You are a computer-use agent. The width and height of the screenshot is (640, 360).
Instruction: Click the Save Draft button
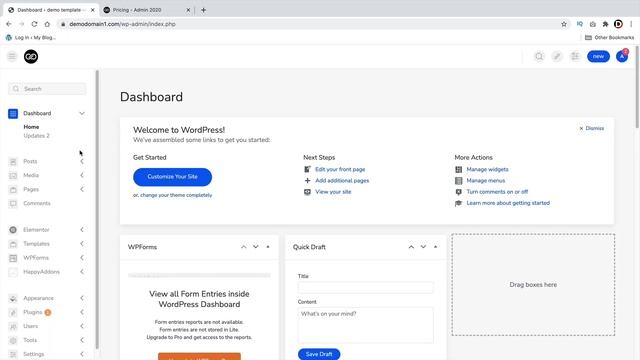pyautogui.click(x=319, y=354)
